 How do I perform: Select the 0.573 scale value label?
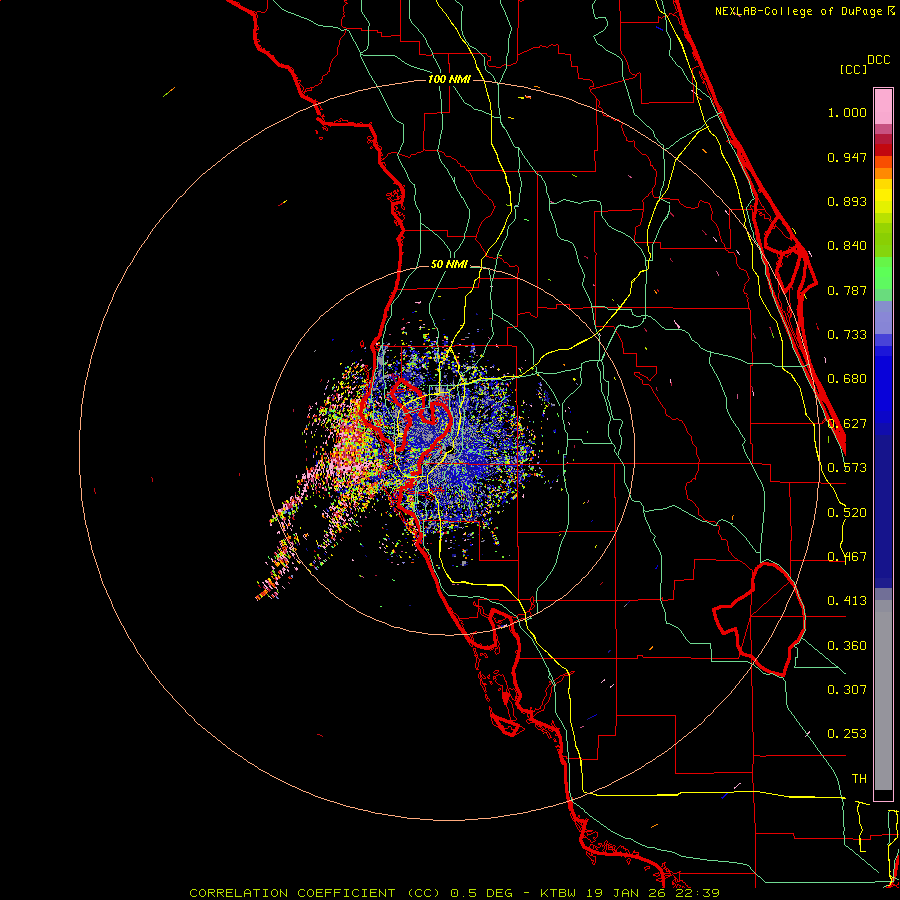click(847, 468)
